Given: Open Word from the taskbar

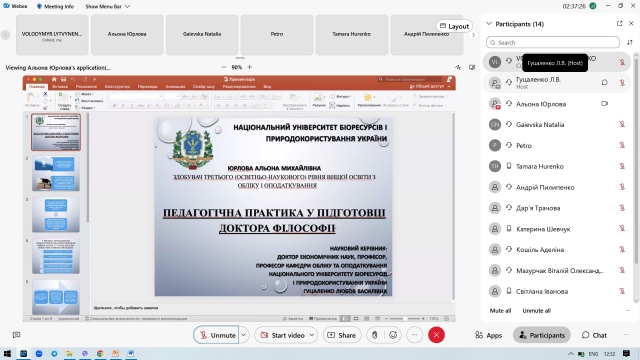Looking at the screenshot, I should [x=131, y=353].
